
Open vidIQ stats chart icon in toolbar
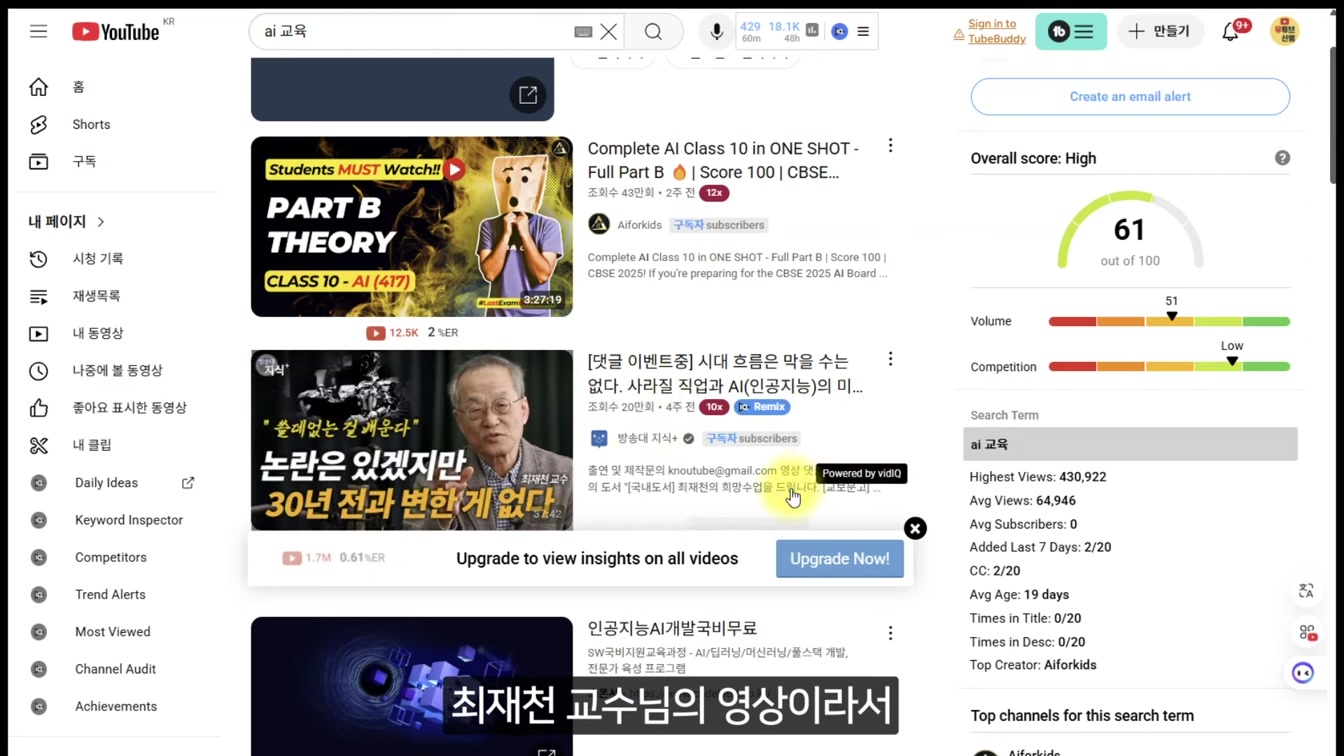click(x=812, y=31)
